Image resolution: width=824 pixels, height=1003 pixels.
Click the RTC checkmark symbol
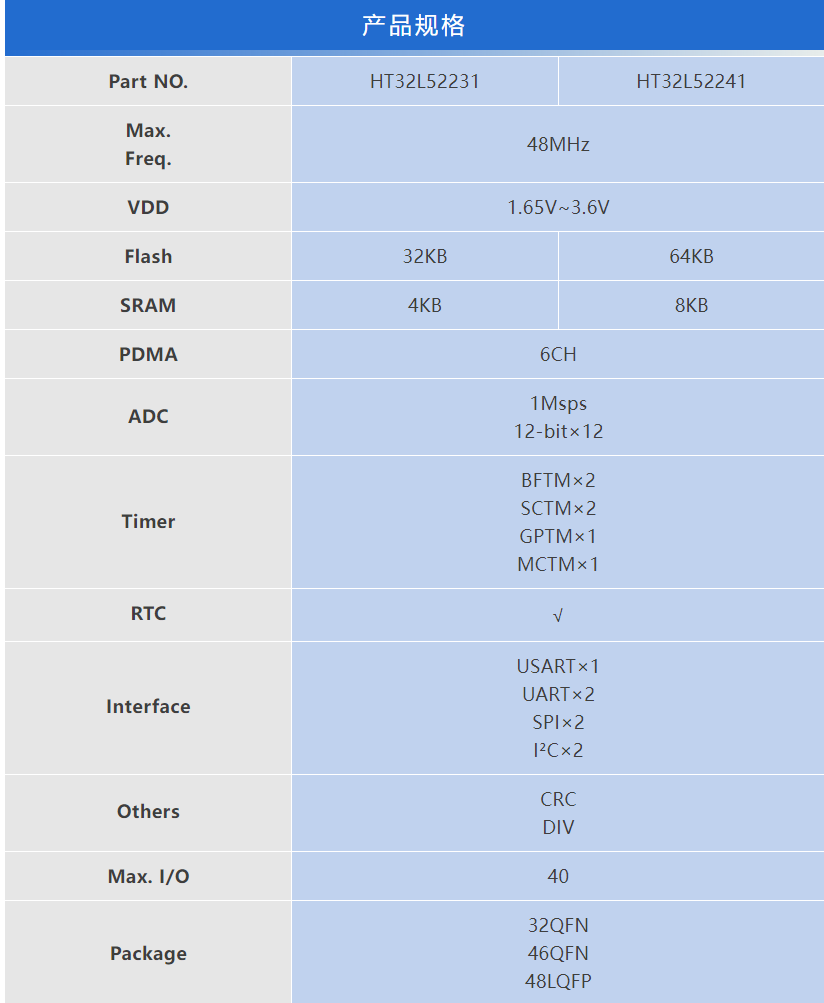coord(558,615)
